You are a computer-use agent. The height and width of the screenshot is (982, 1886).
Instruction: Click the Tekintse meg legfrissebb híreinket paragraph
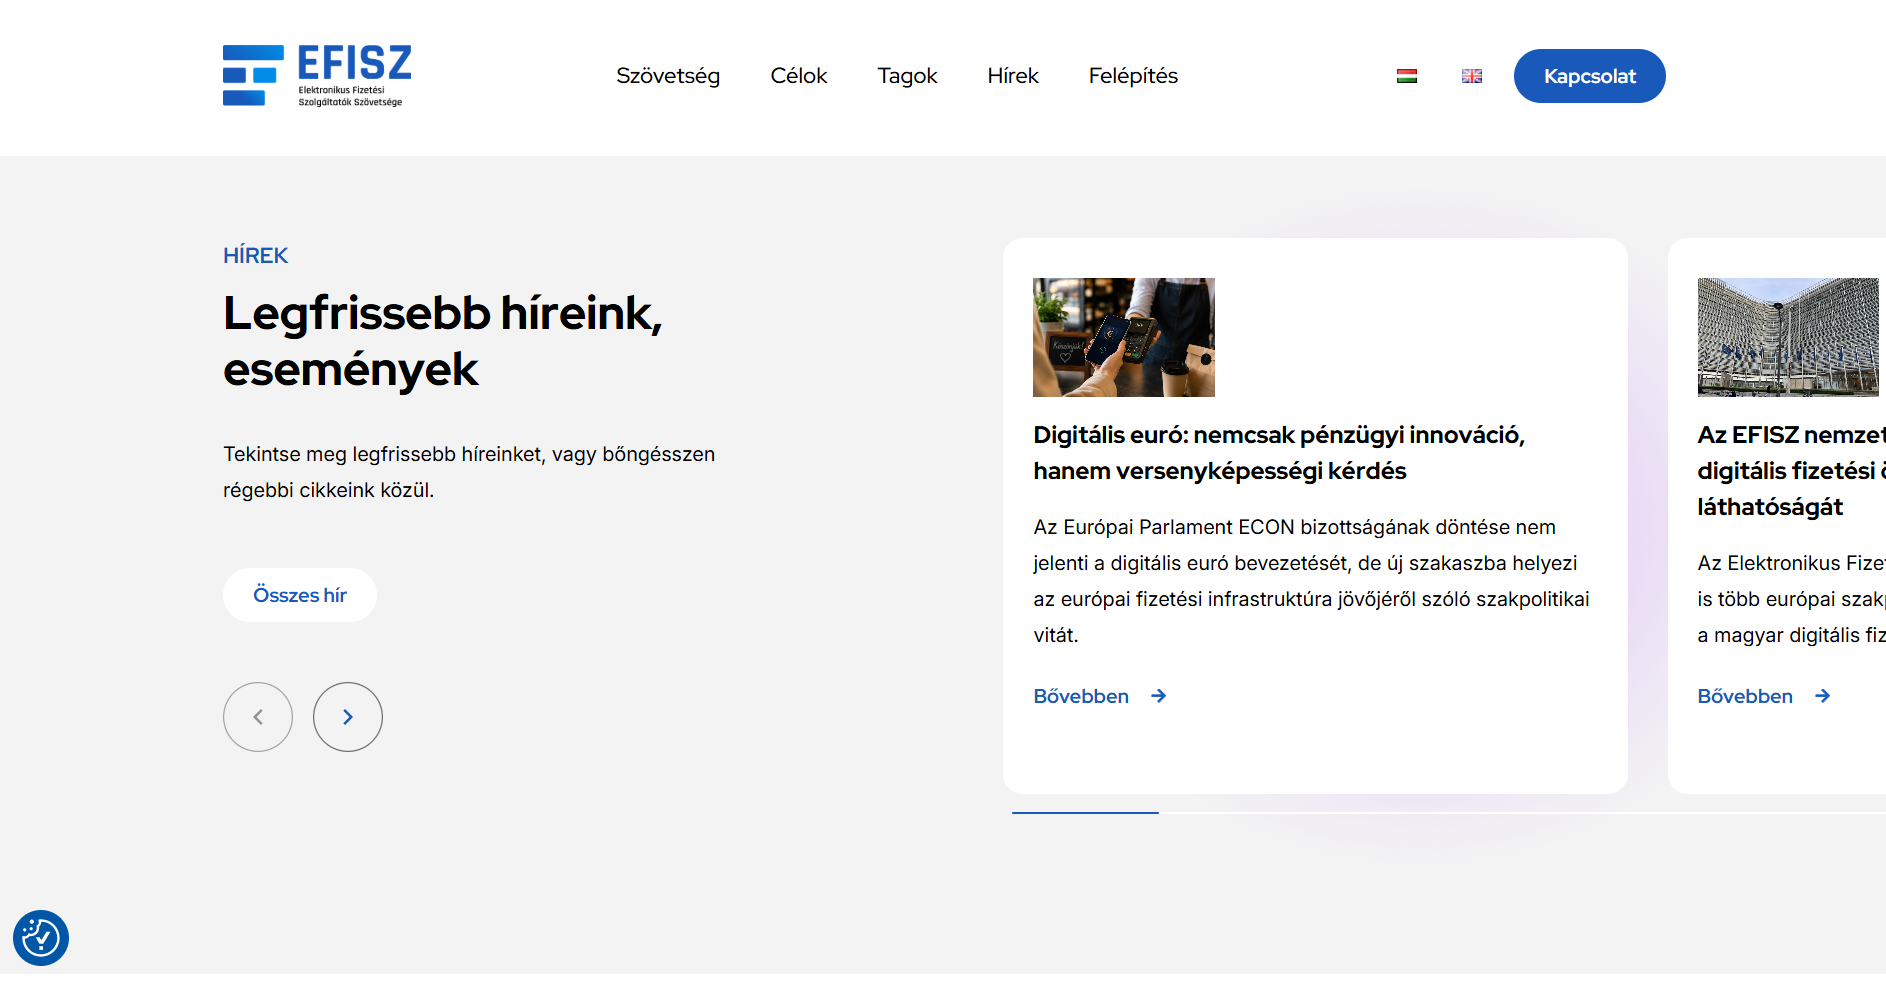pyautogui.click(x=469, y=472)
